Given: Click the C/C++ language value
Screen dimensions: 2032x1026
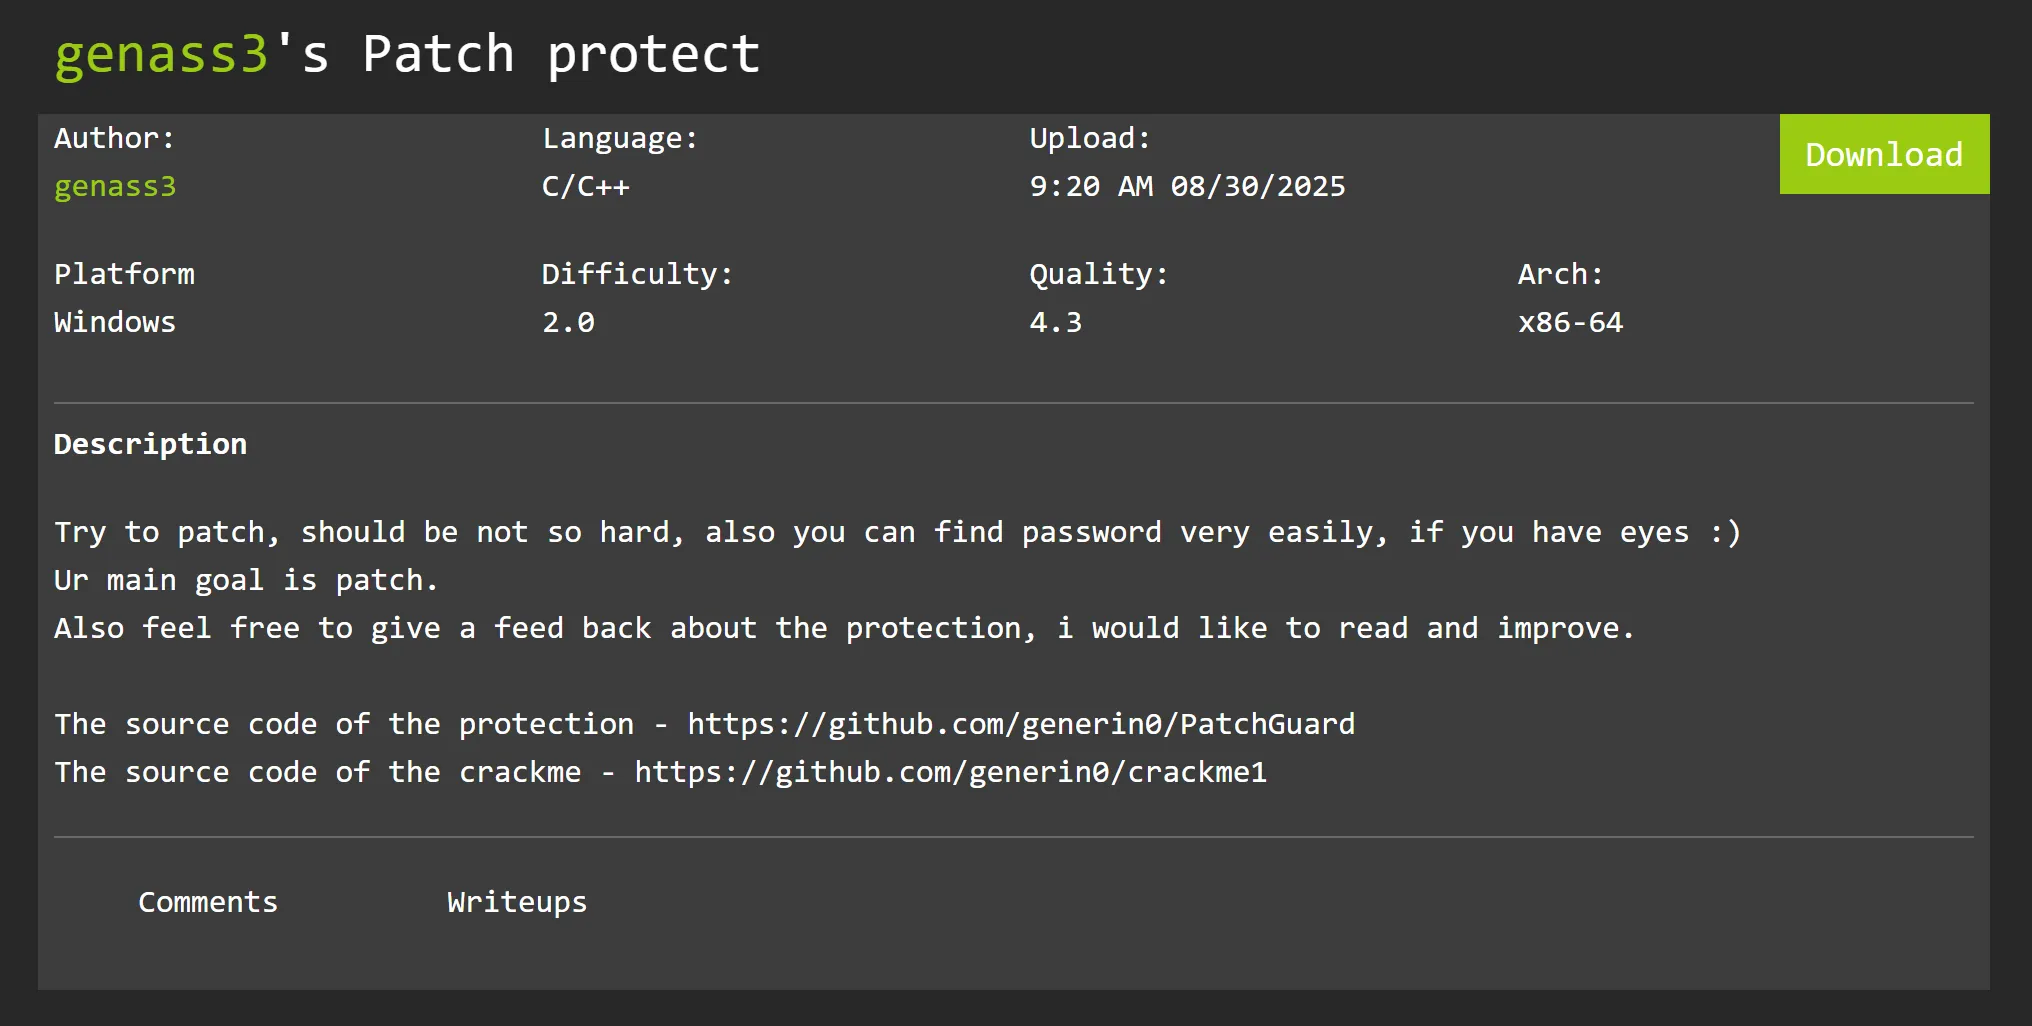Looking at the screenshot, I should tap(586, 187).
